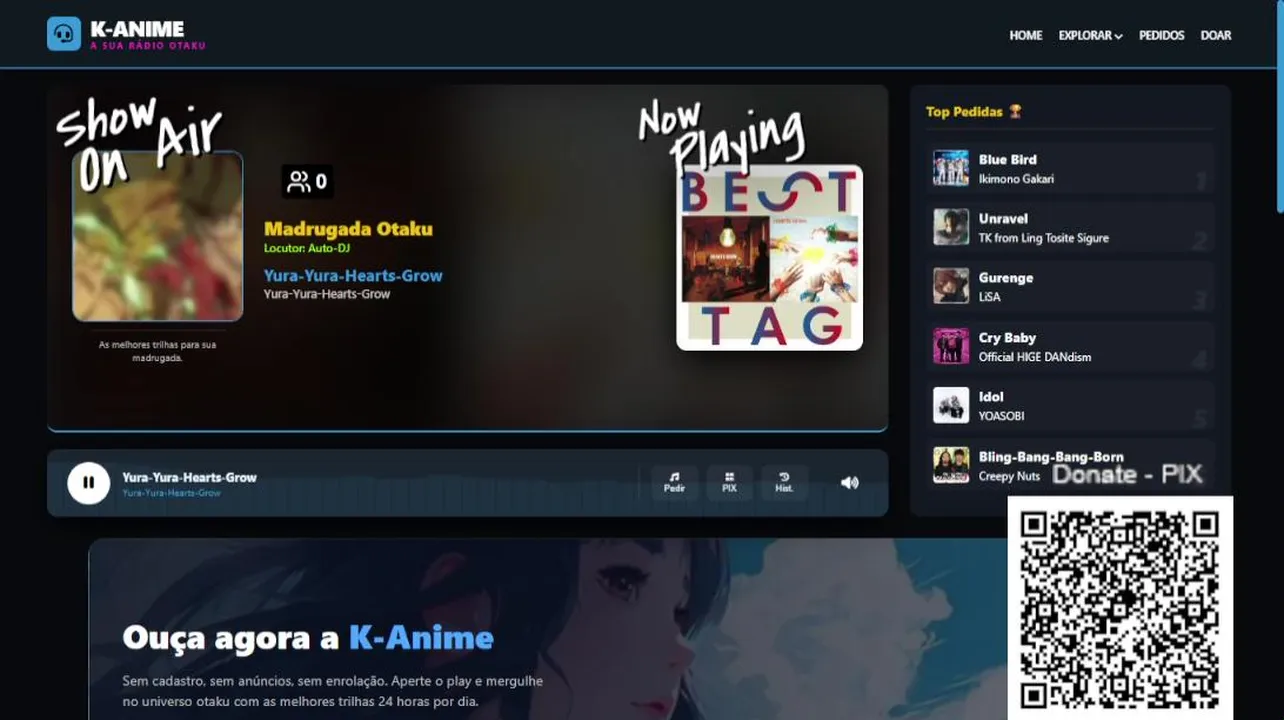
Task: Open the Pedir song request button
Action: [x=675, y=483]
